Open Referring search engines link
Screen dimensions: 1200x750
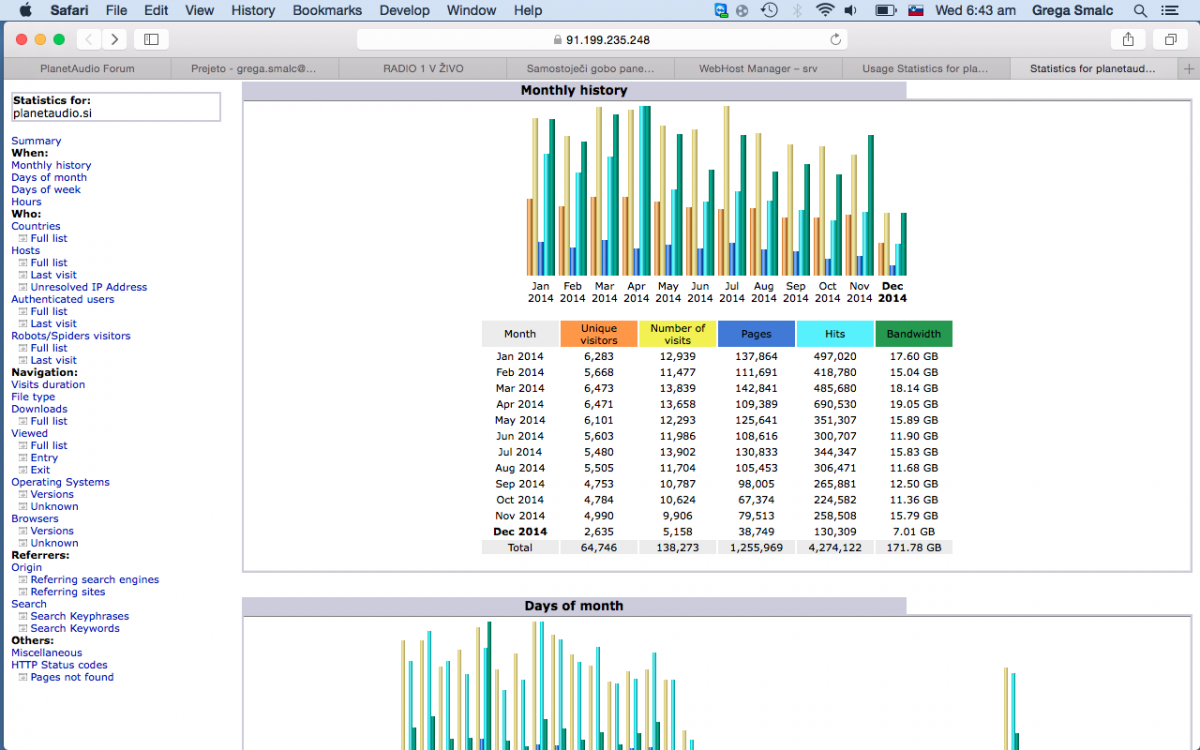(94, 580)
